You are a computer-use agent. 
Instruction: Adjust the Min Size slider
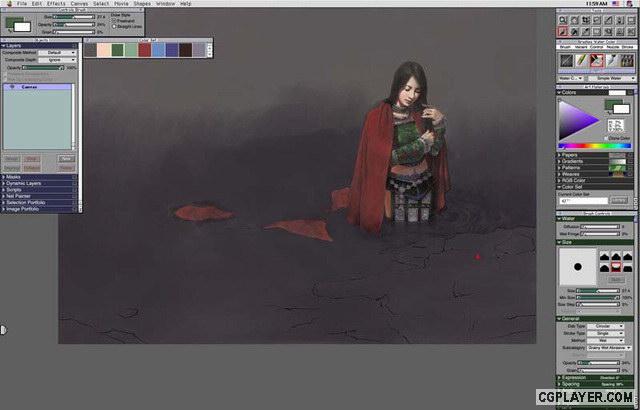(598, 298)
